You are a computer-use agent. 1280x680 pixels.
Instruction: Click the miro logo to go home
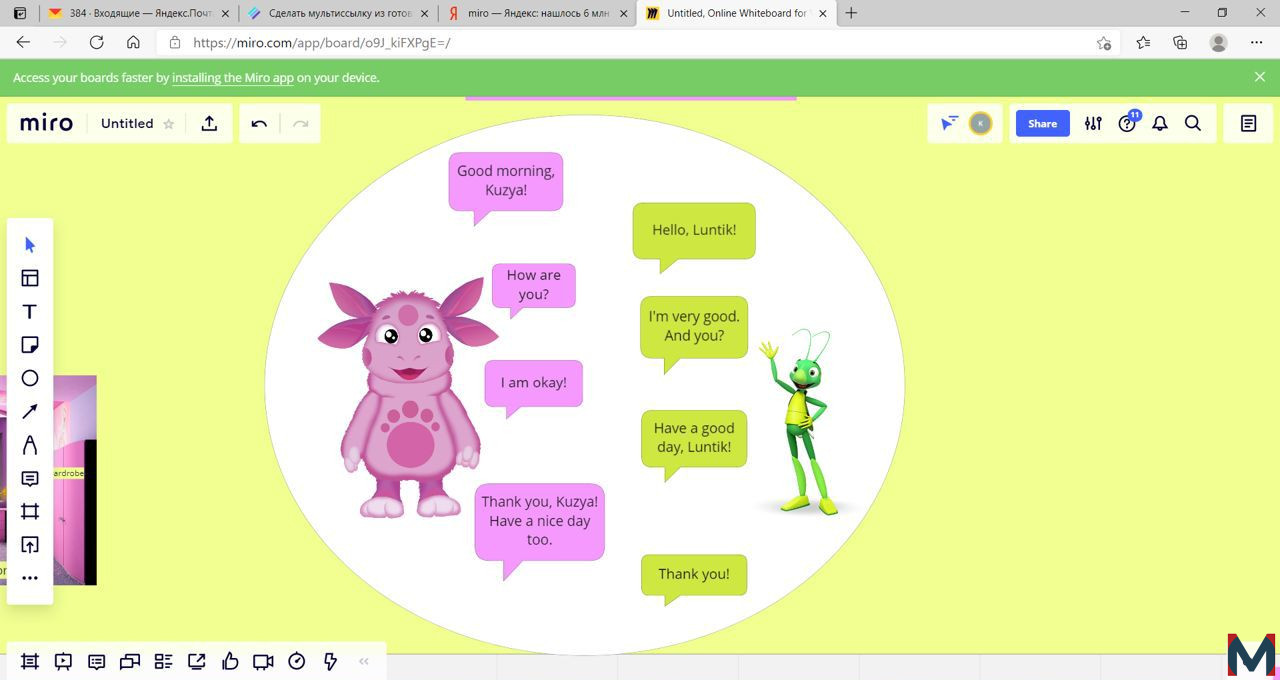[x=47, y=123]
